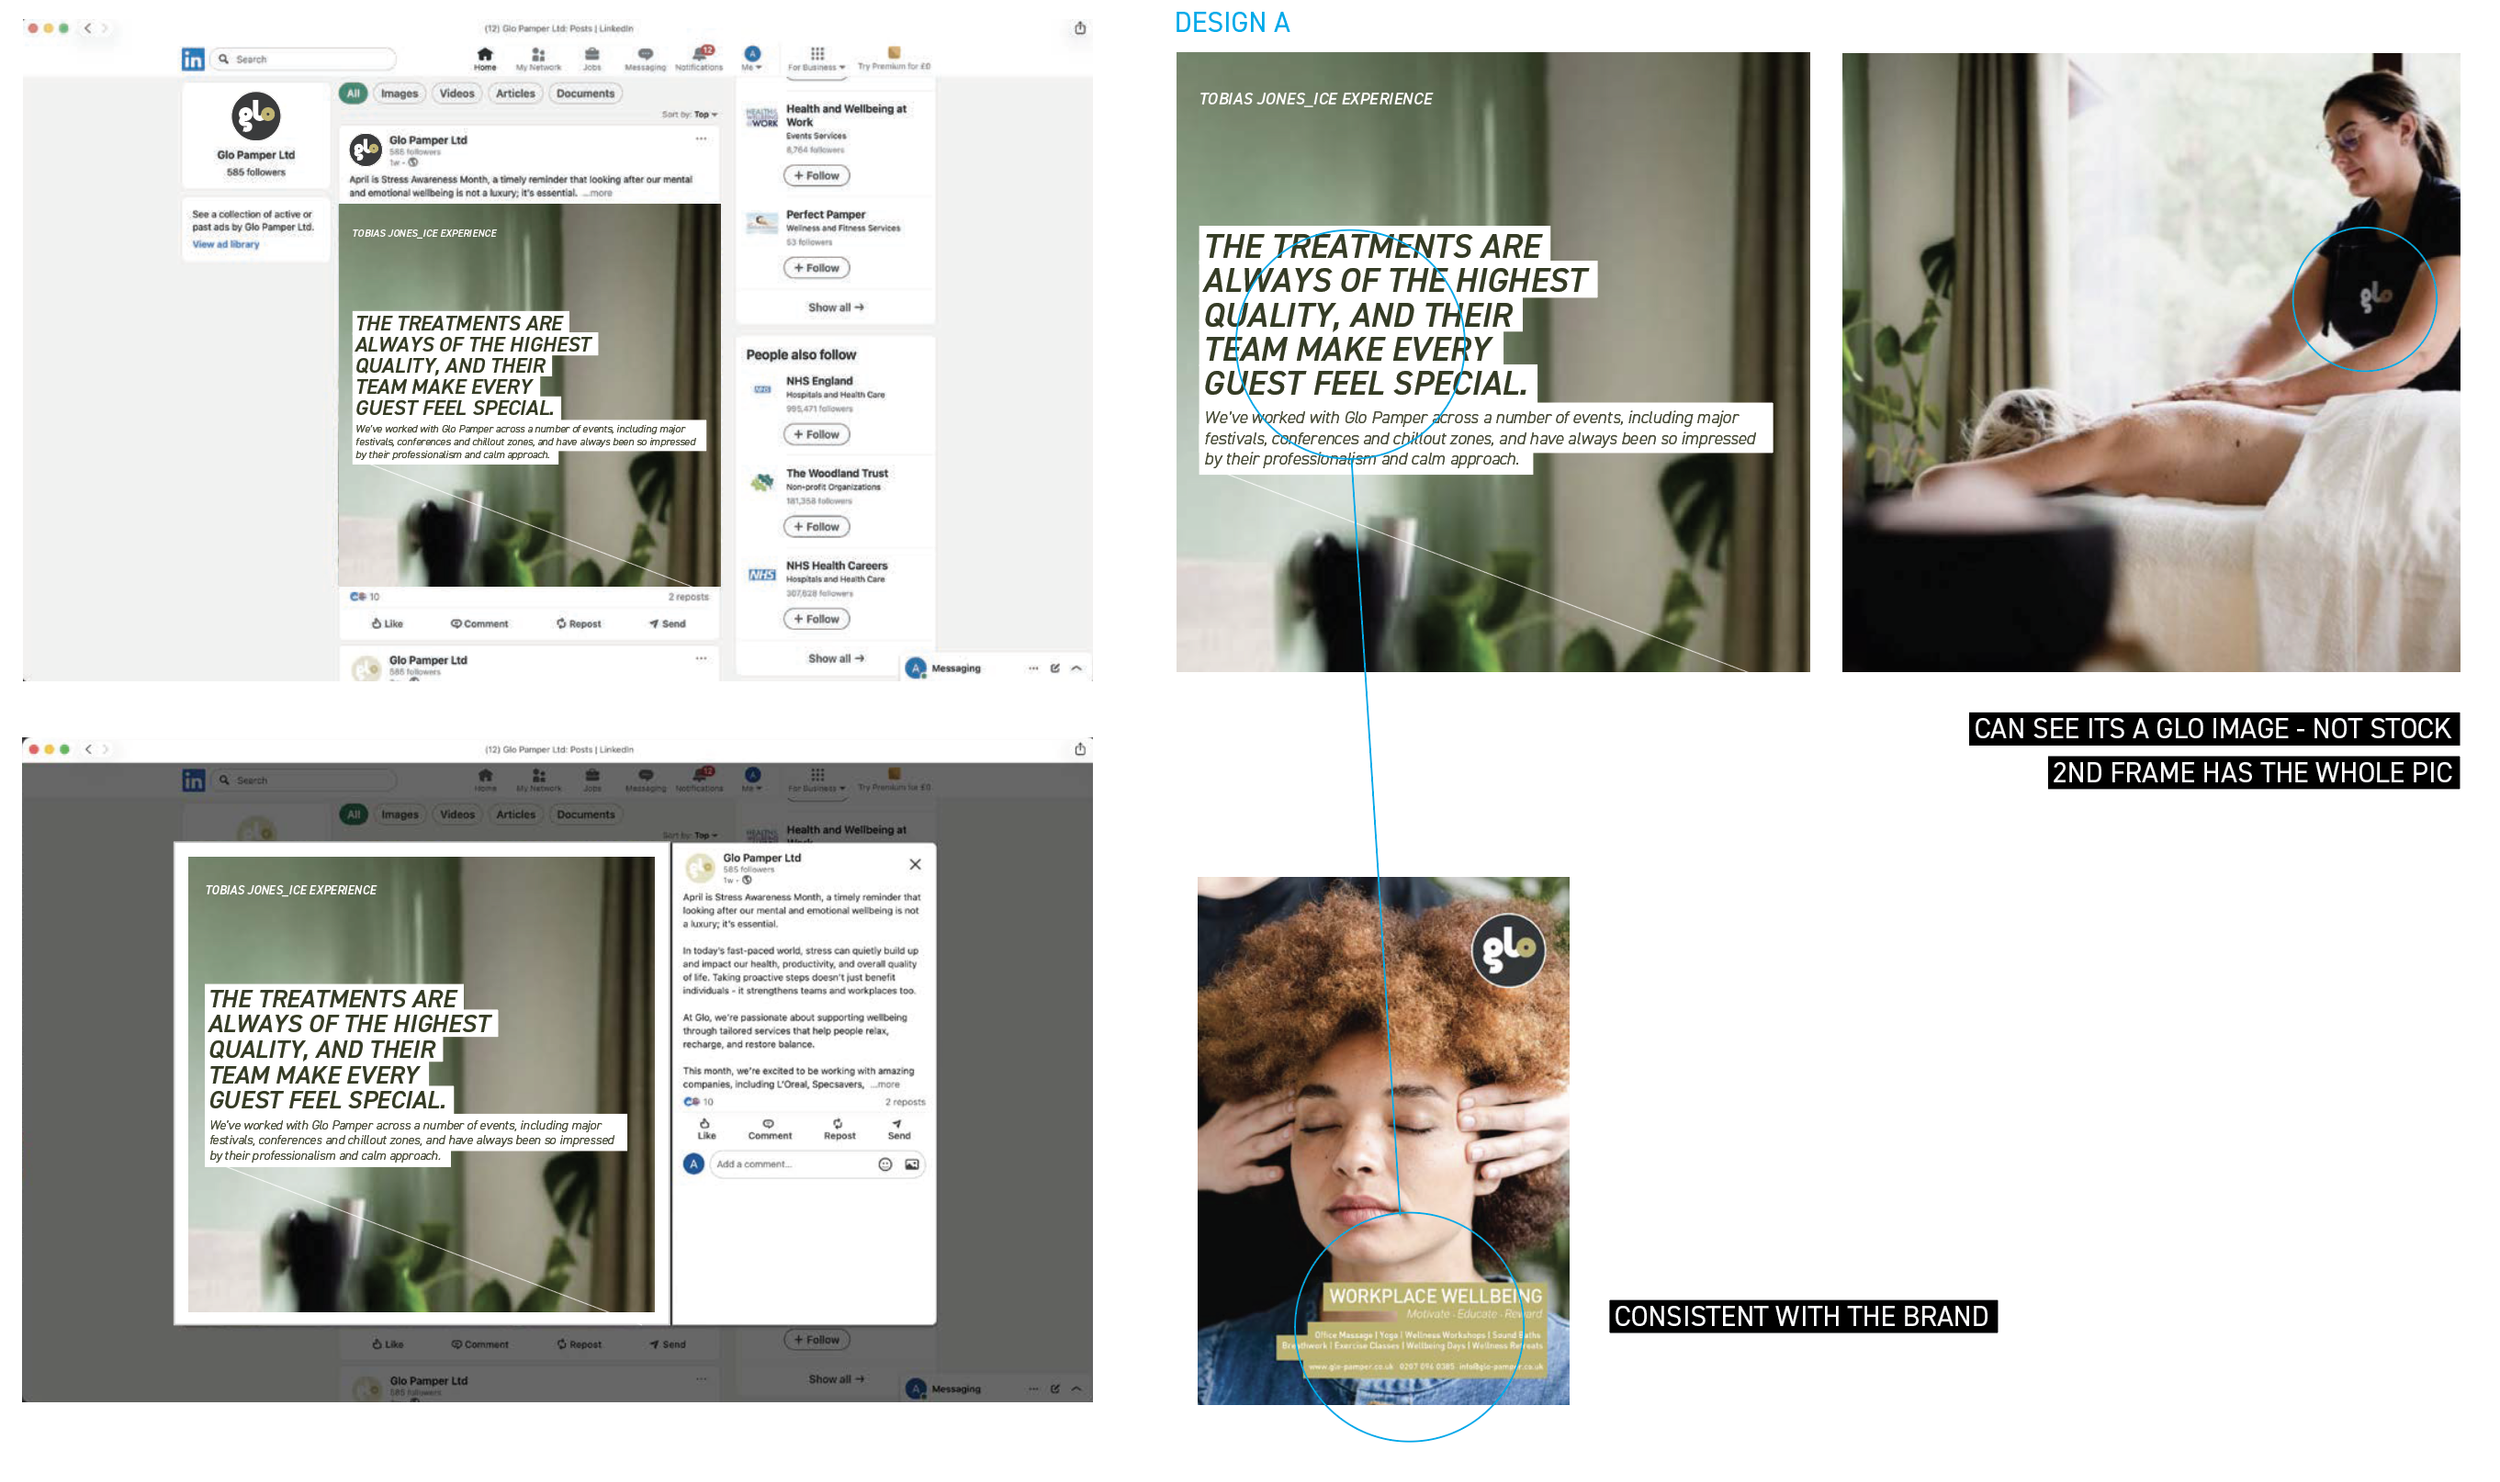The image size is (2500, 1482).
Task: Open '2 reposts' count on upper feed post
Action: point(688,597)
